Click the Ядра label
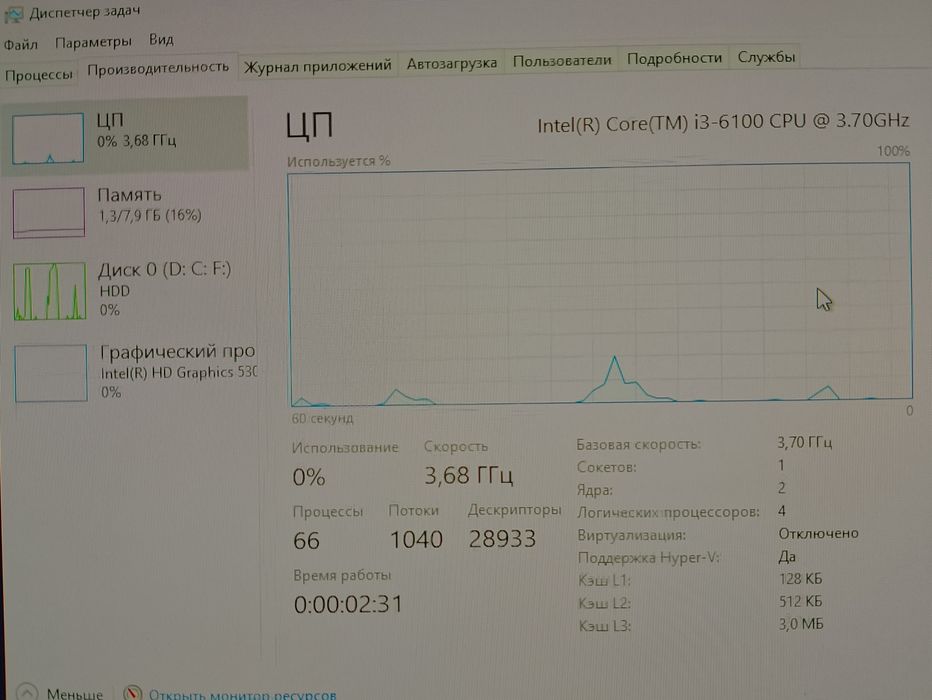The height and width of the screenshot is (700, 932). (x=594, y=490)
